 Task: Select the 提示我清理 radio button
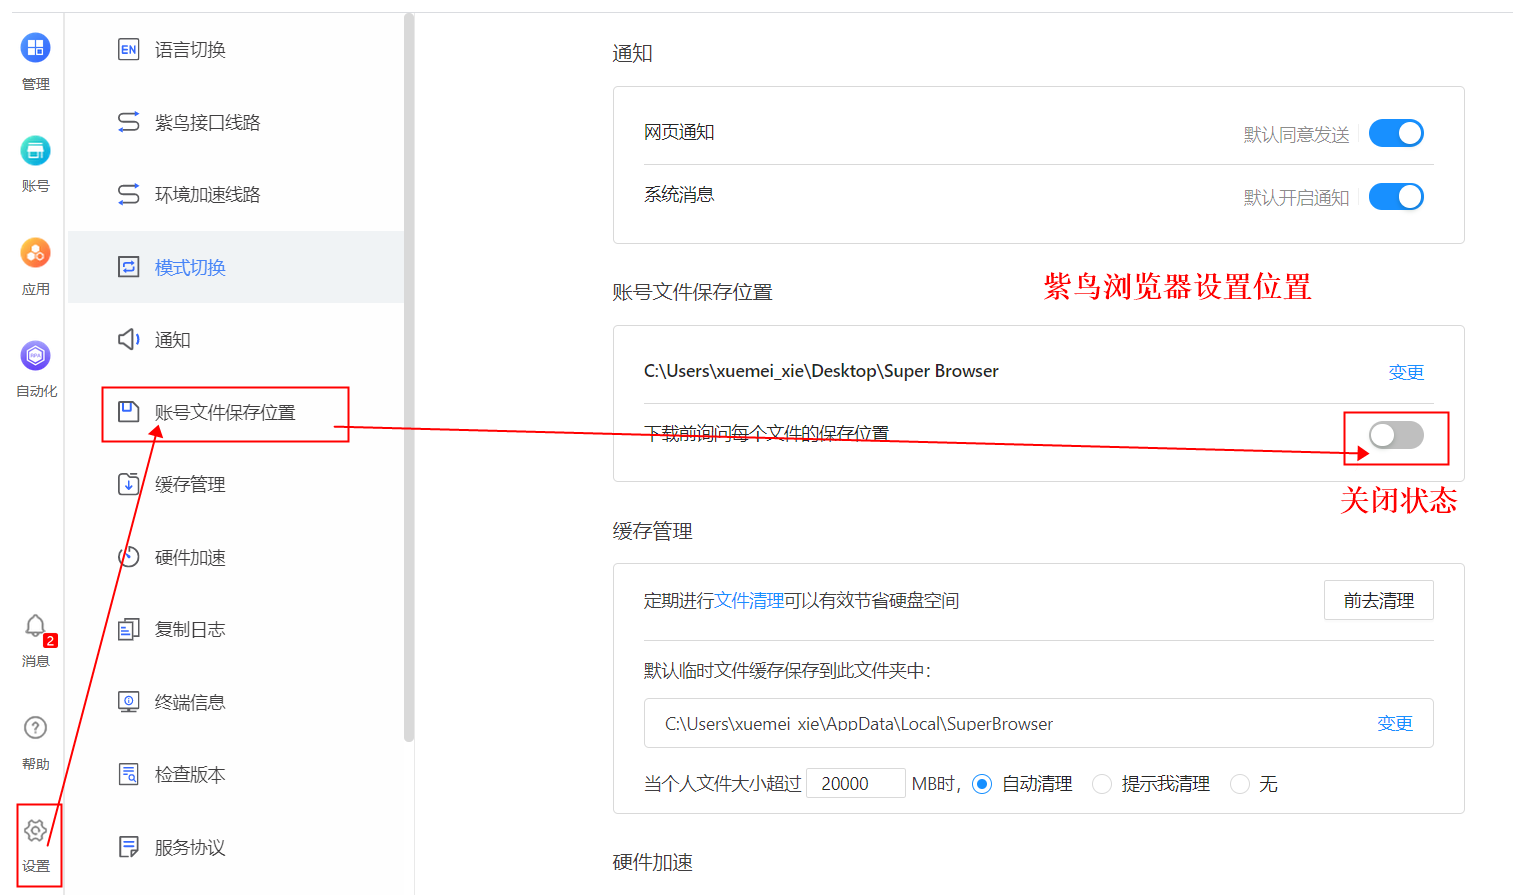click(x=1102, y=784)
